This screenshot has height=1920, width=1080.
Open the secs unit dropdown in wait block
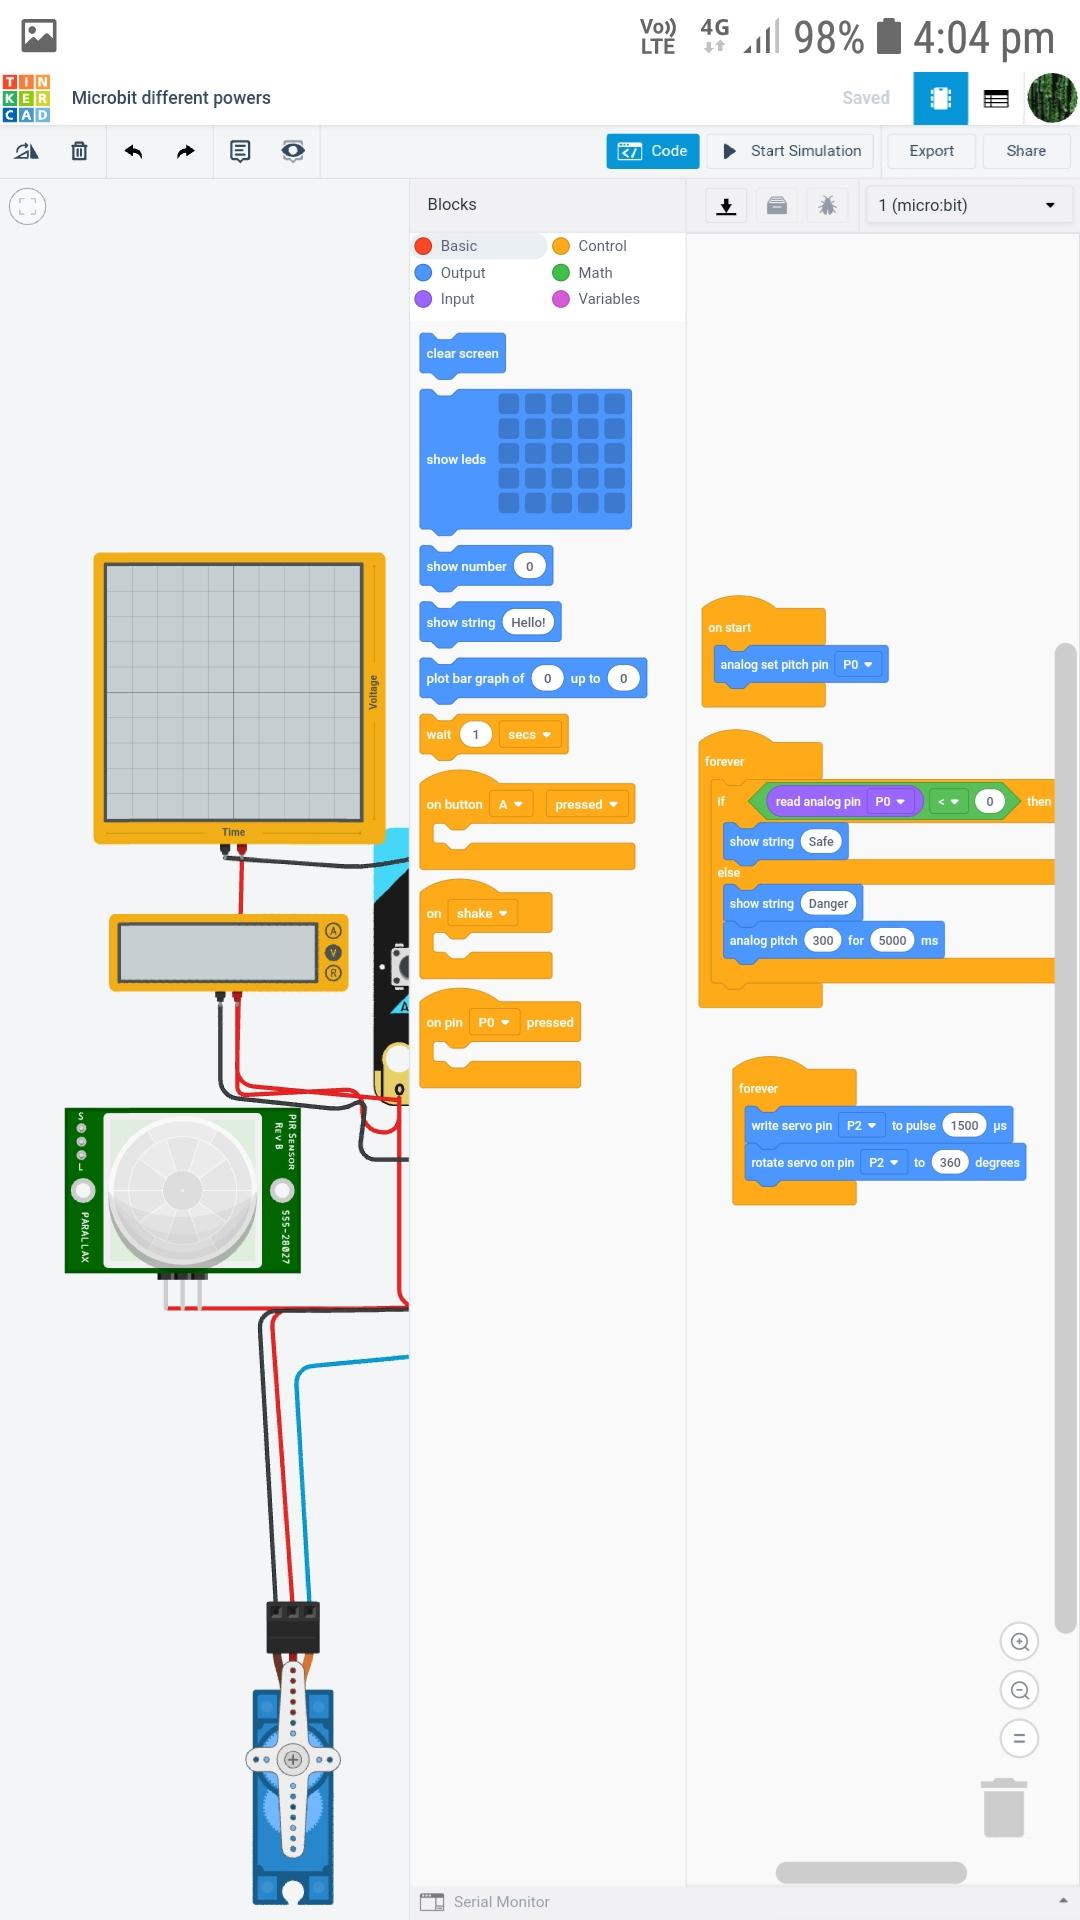[529, 734]
